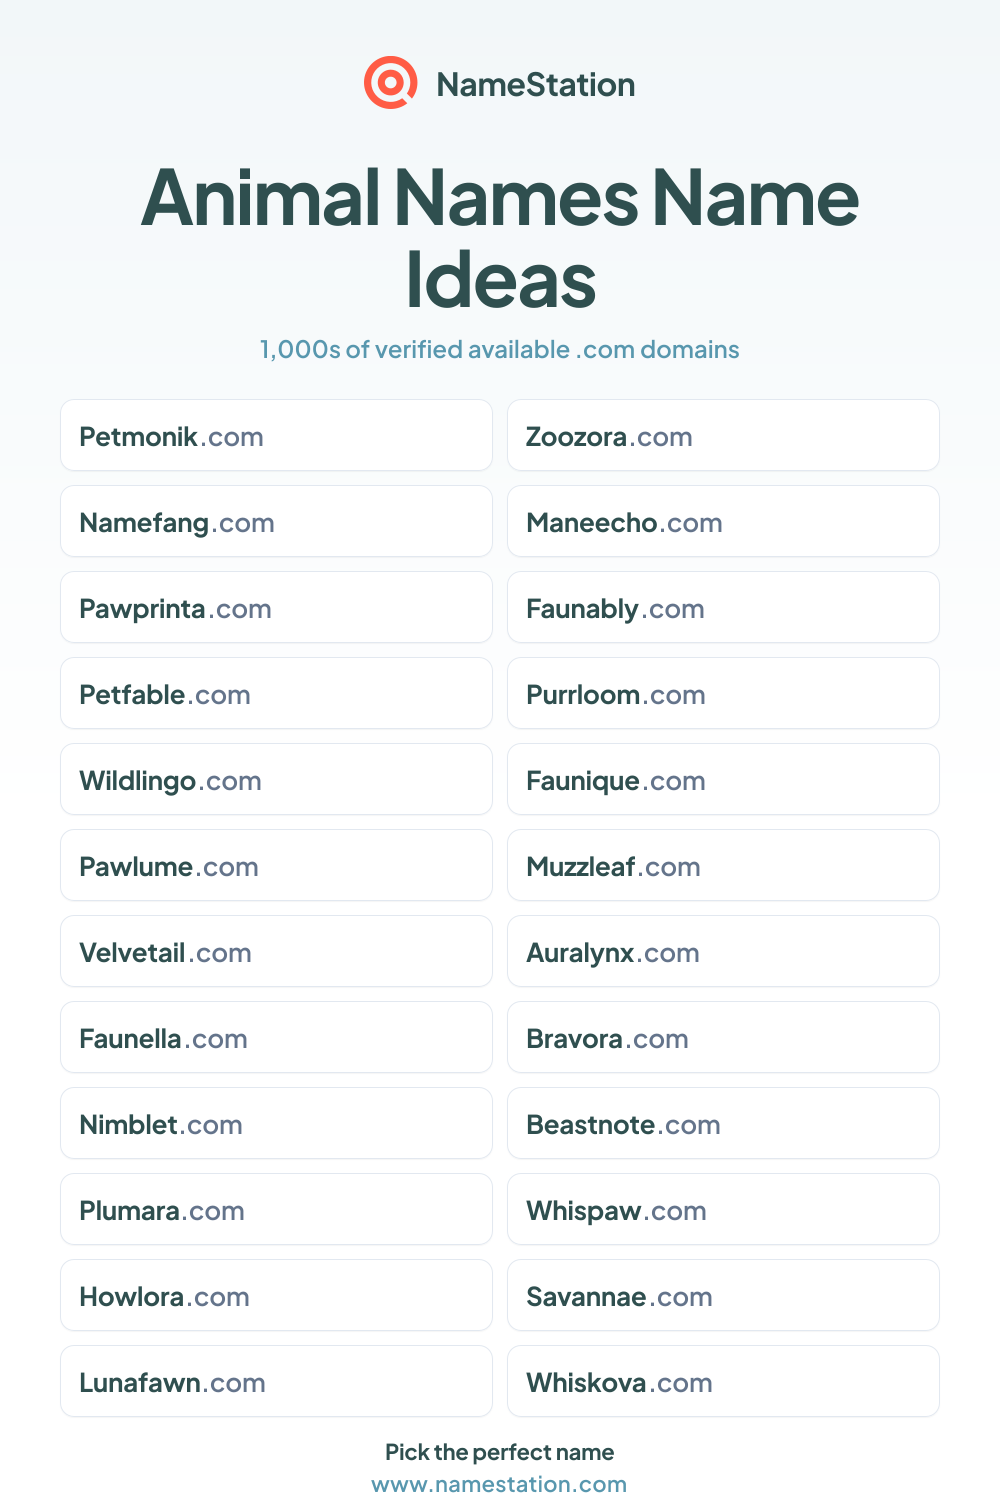Open the Wildlingo.com name card
This screenshot has height=1500, width=1000.
click(276, 779)
